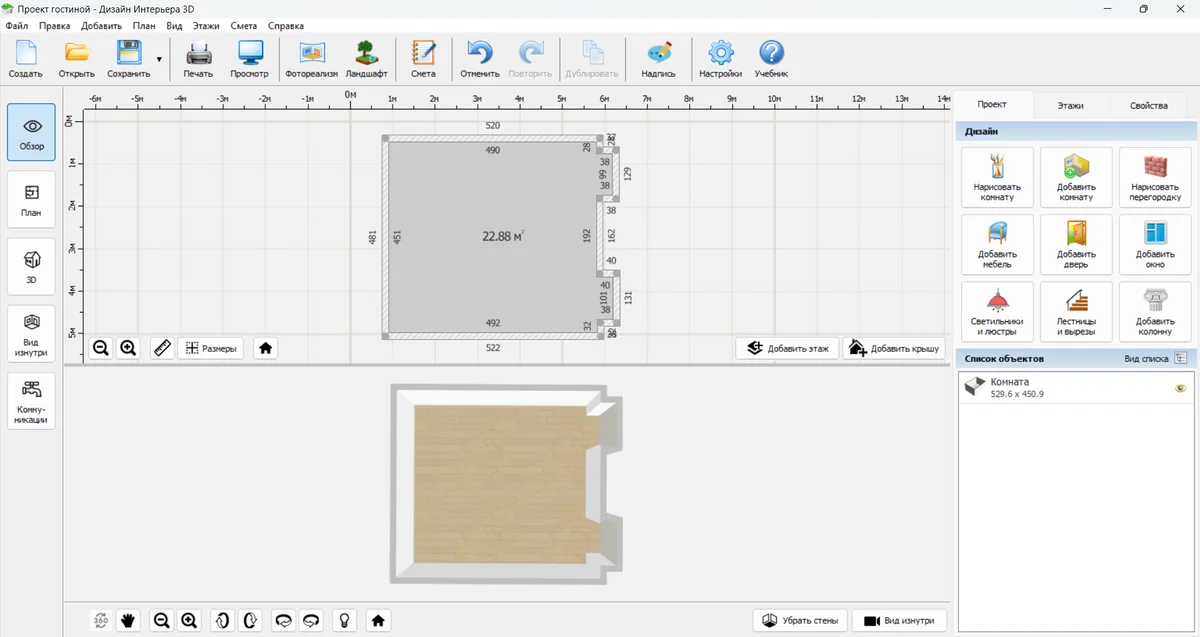Click Добавить мебель tool
1200x637 pixels.
[997, 244]
